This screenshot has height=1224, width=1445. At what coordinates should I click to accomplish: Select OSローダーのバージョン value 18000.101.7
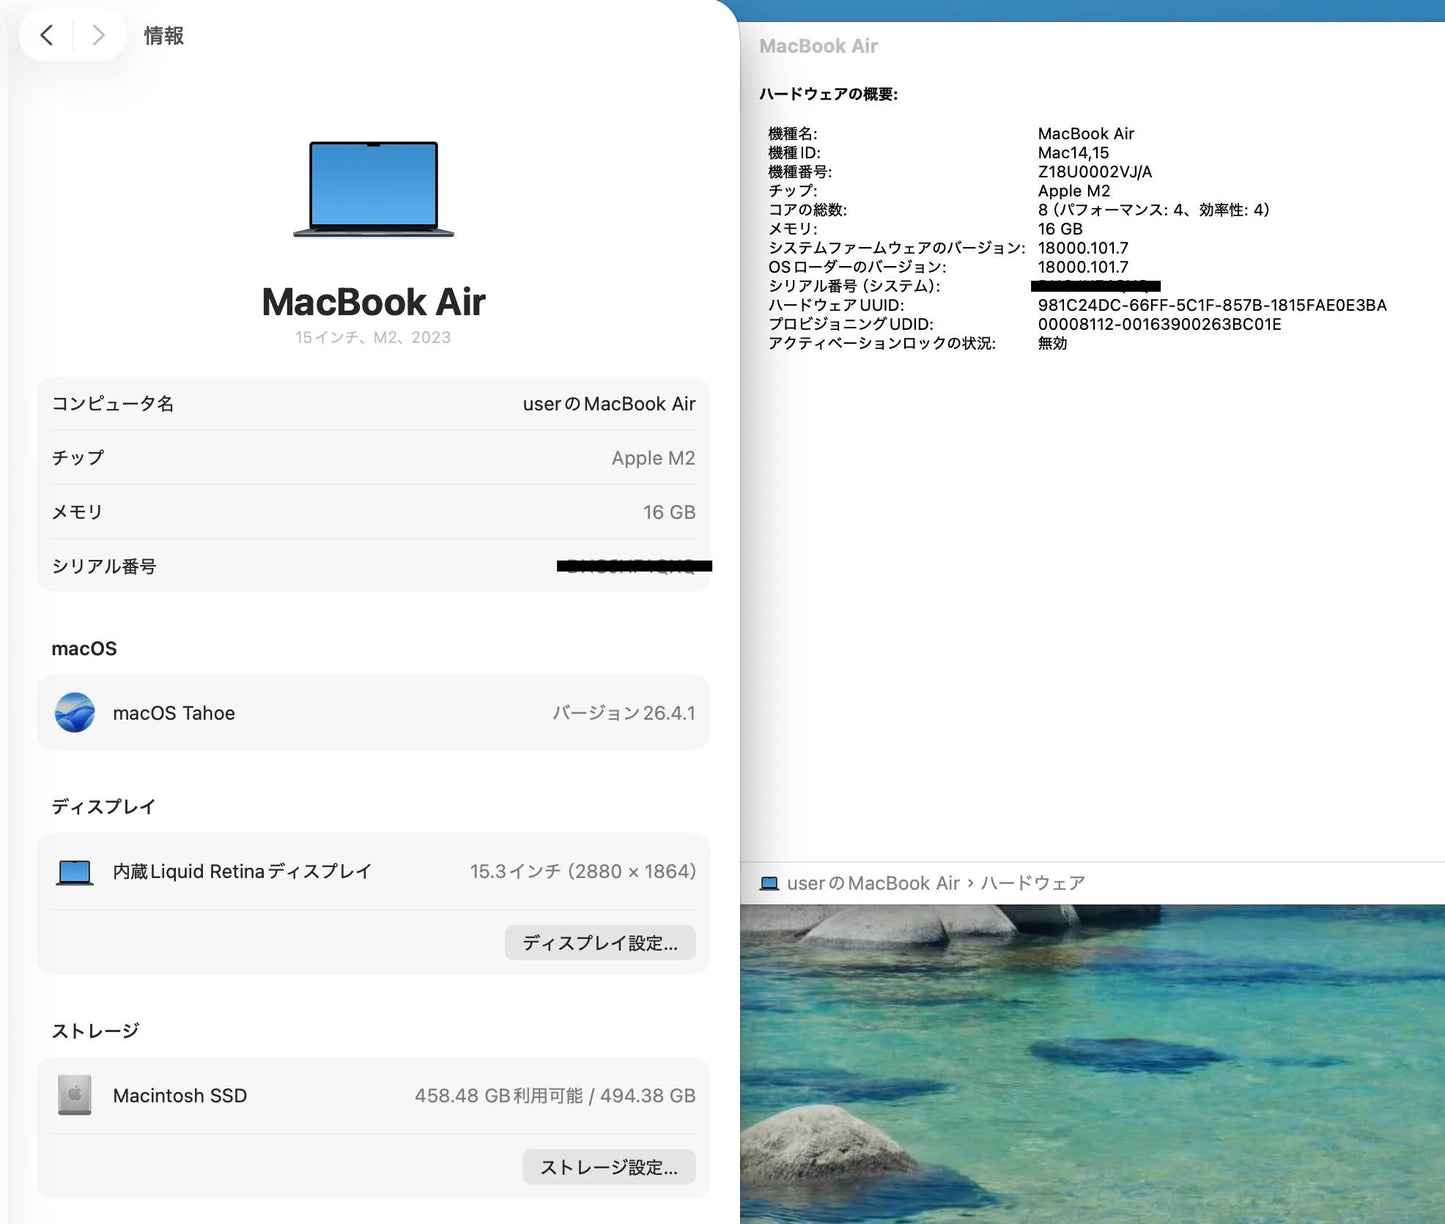point(1083,267)
